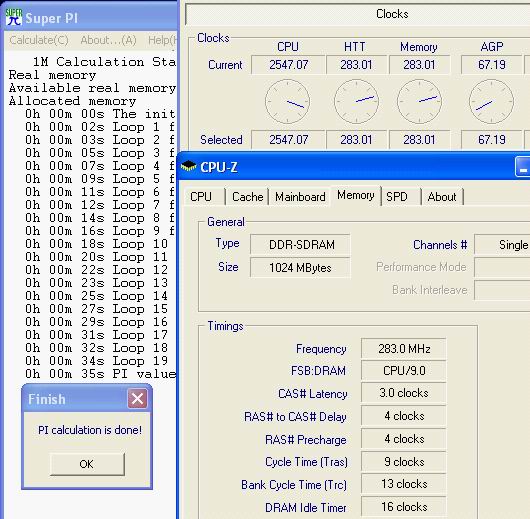Click the Current AGP clock value 67.19

pos(491,65)
